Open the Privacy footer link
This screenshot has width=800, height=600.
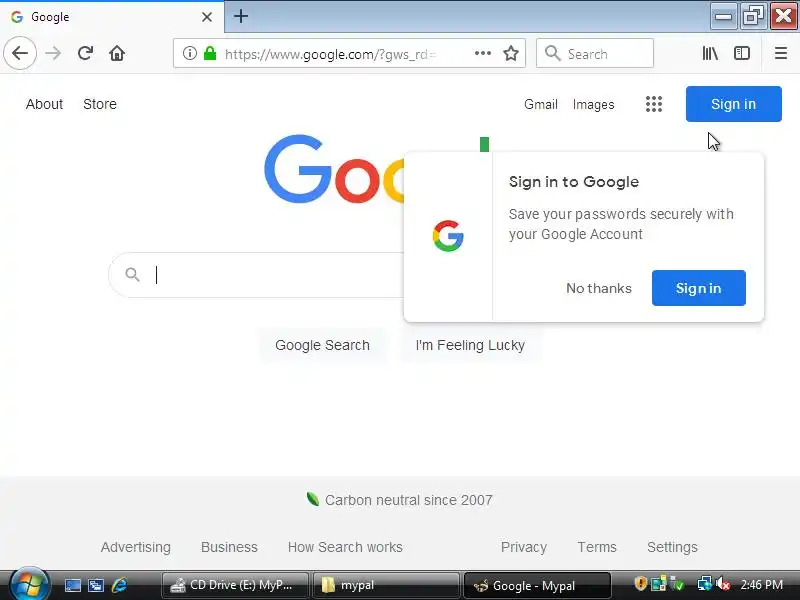coord(524,547)
